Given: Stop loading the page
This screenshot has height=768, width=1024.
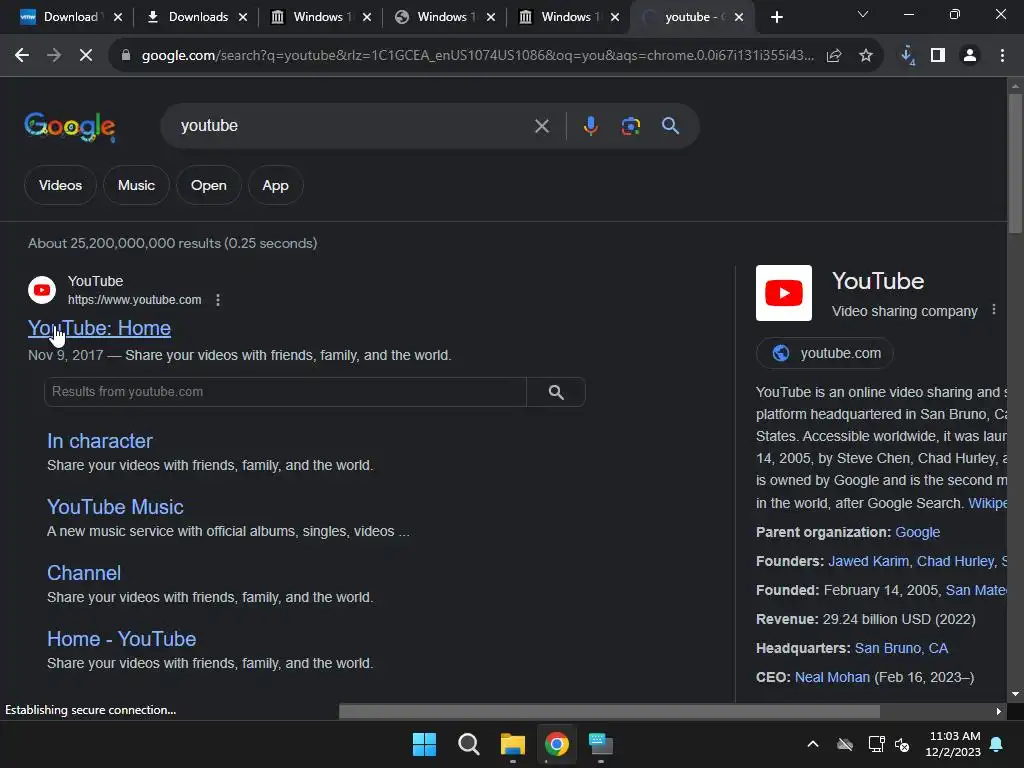Looking at the screenshot, I should pos(86,56).
